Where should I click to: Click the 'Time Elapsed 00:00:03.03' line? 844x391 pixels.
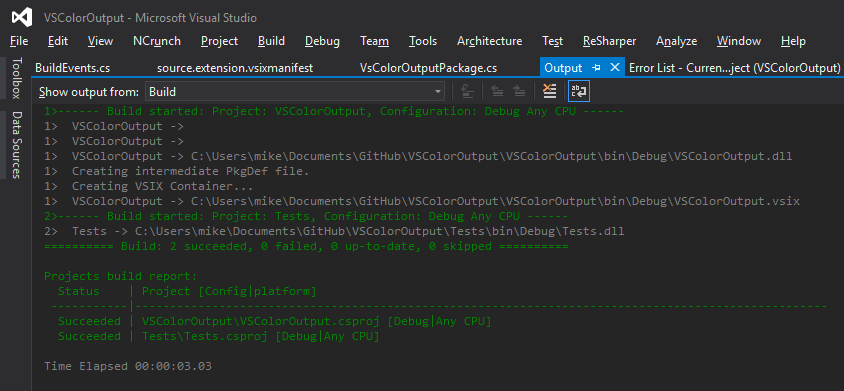128,366
